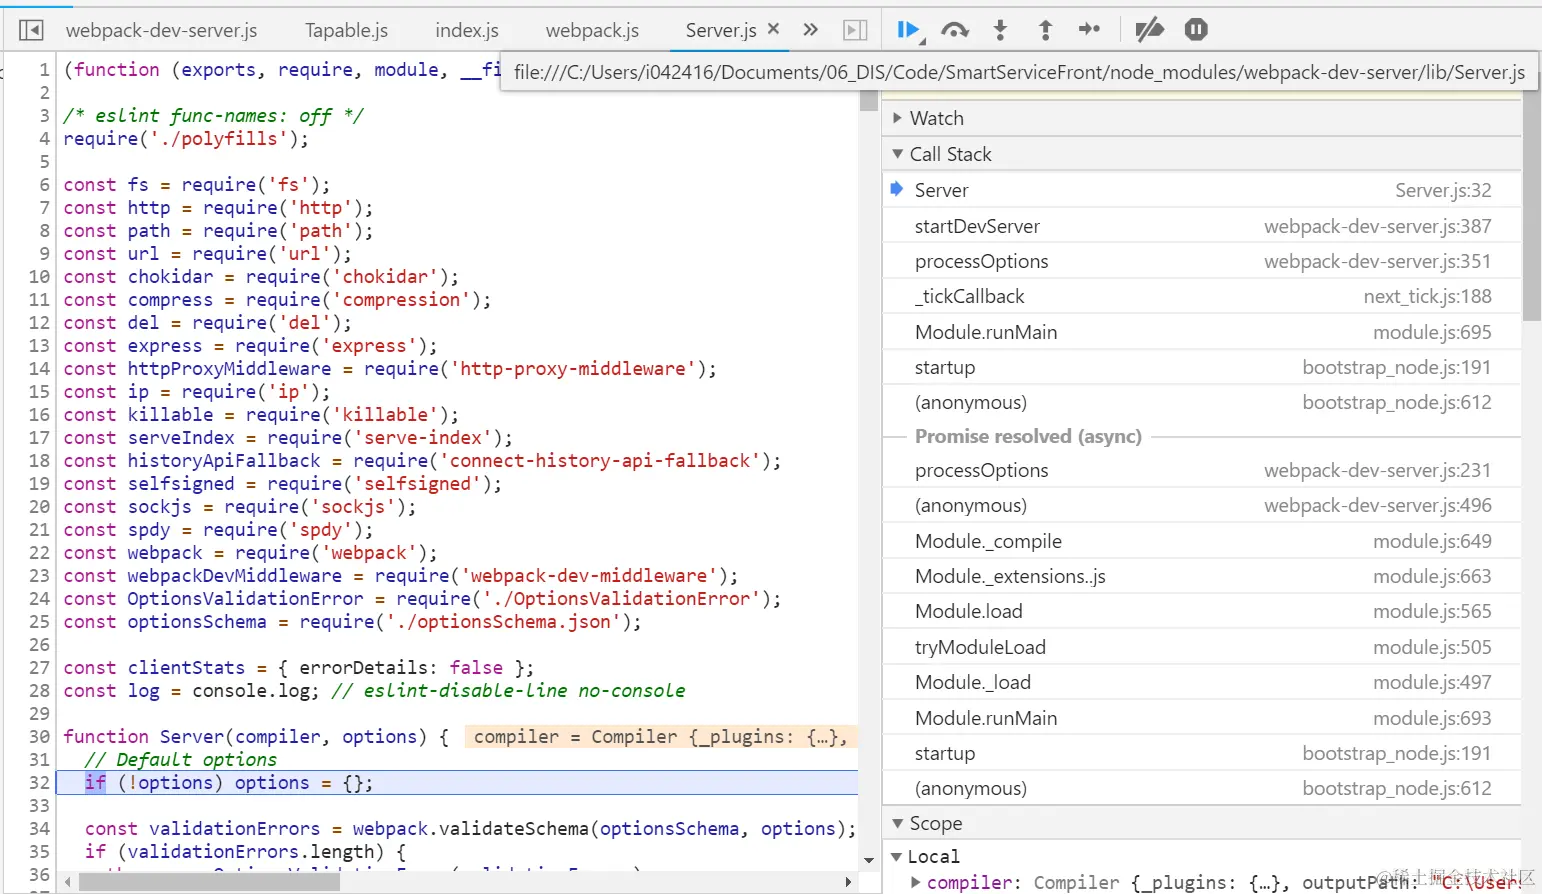Open the module.js:565 source link
The height and width of the screenshot is (894, 1542).
coord(1432,611)
